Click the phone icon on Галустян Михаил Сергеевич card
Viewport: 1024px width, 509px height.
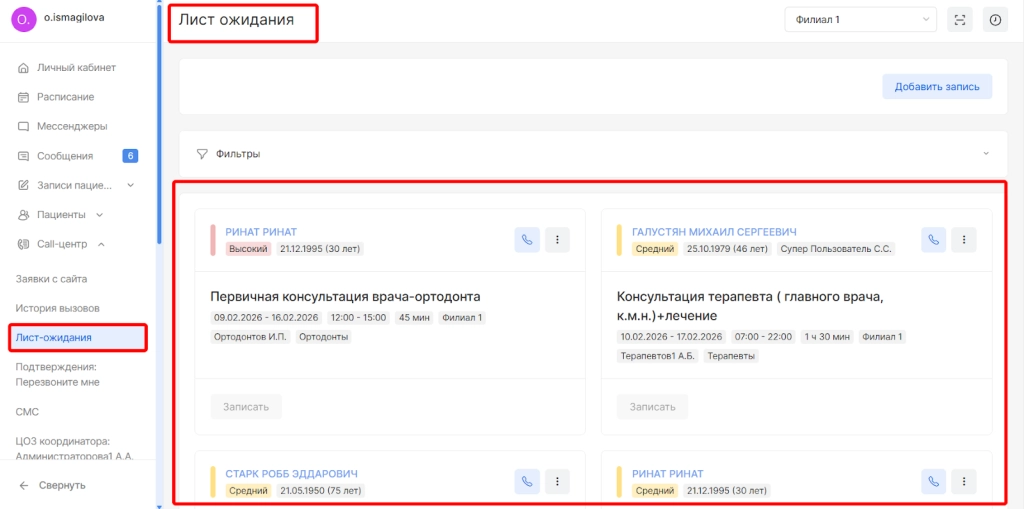933,240
